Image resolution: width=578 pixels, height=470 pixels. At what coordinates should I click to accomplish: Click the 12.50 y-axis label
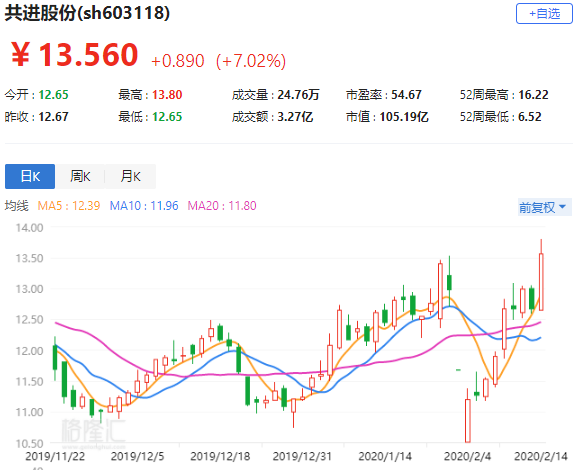click(x=29, y=320)
